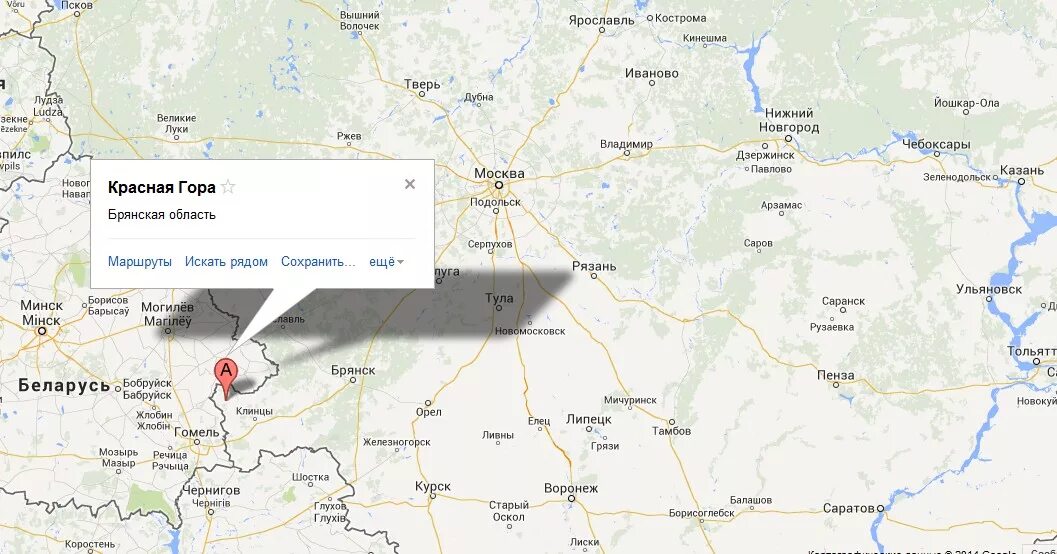Select the Курск city label

coord(433,486)
